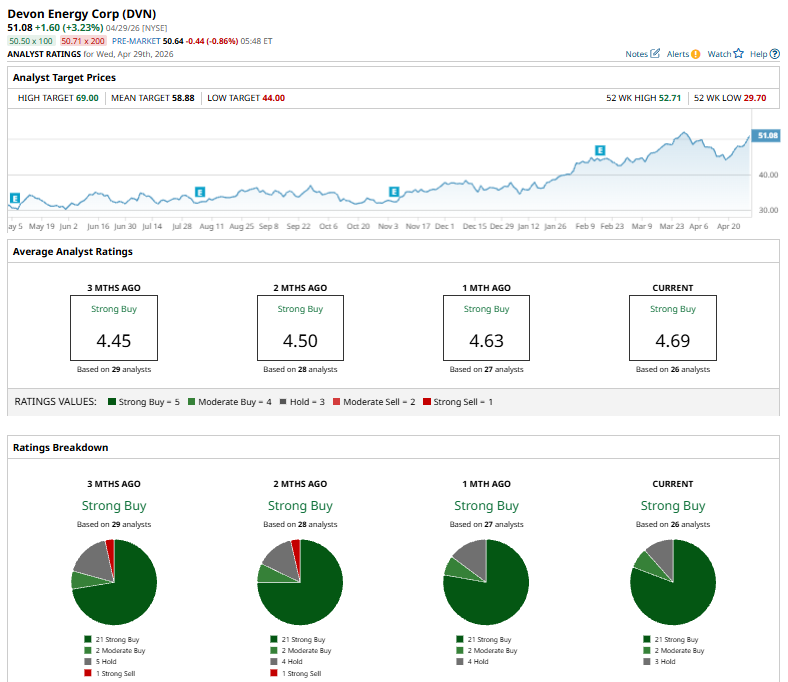This screenshot has height=682, width=788.
Task: Select the 2 MTHS AGO 4.50 rating box
Action: coord(300,328)
